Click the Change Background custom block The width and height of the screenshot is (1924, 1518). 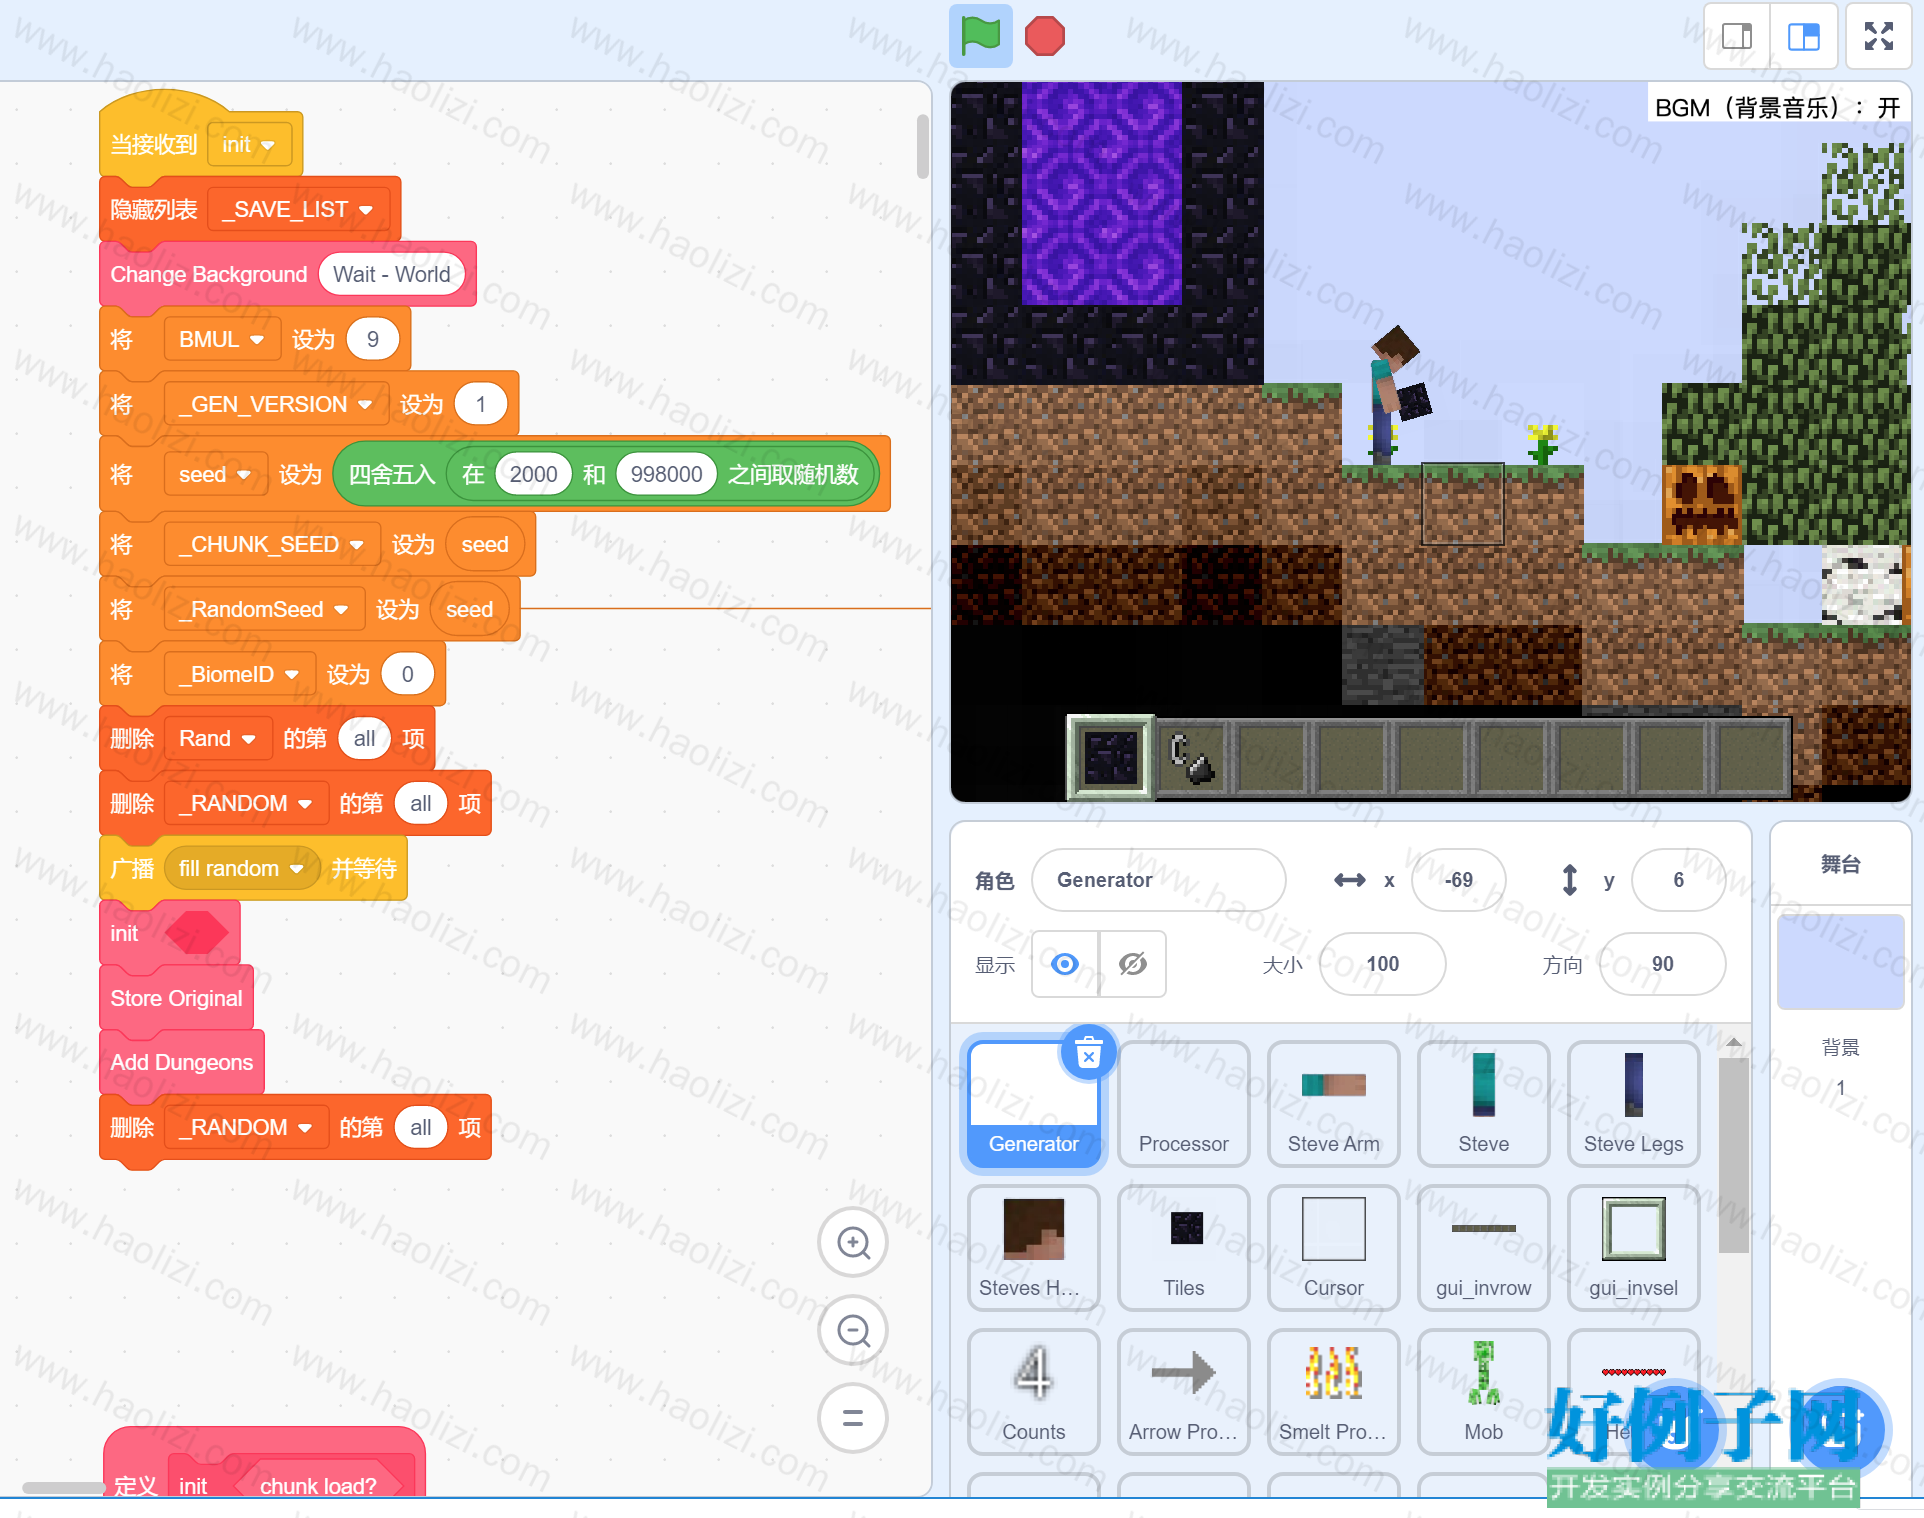tap(208, 275)
